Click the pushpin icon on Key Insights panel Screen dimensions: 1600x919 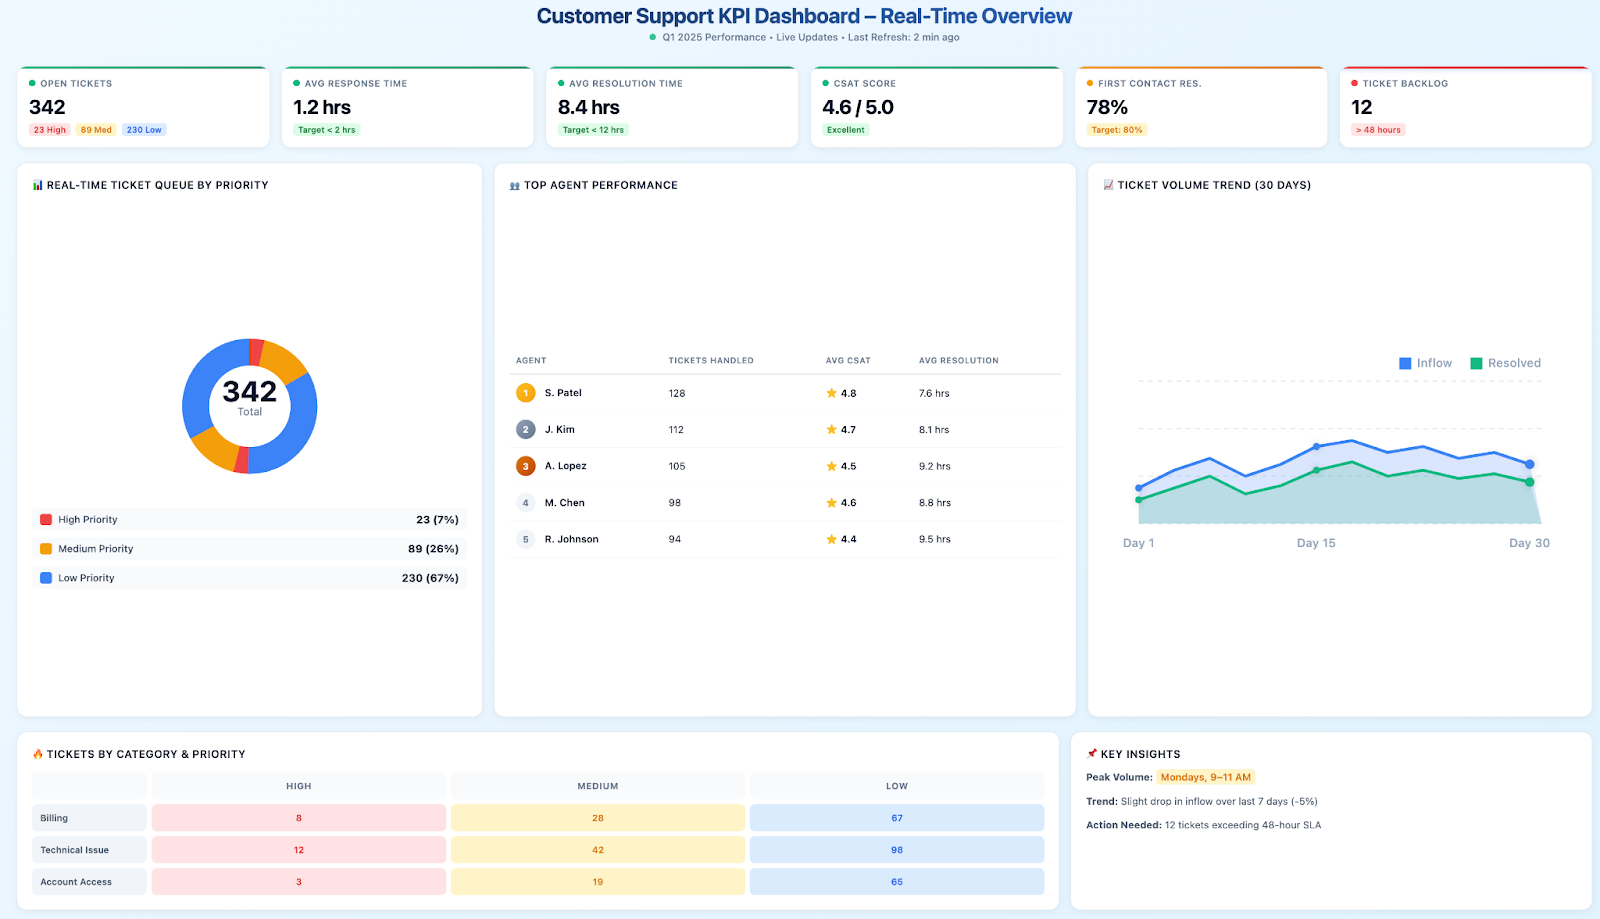pos(1090,753)
